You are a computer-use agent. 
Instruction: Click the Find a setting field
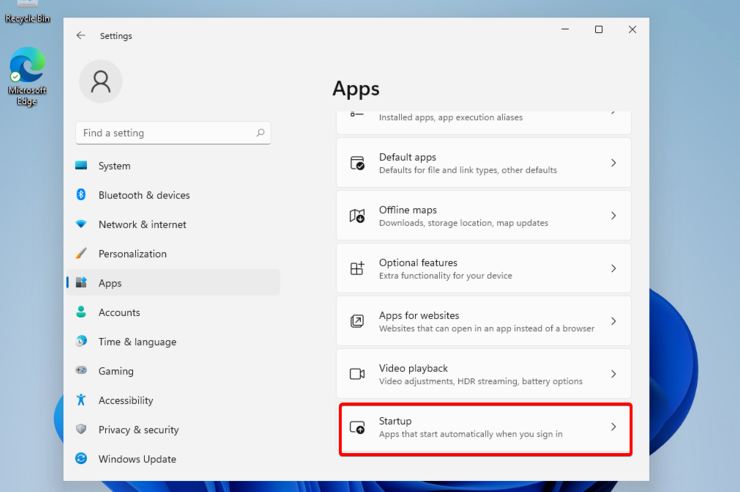click(x=173, y=133)
